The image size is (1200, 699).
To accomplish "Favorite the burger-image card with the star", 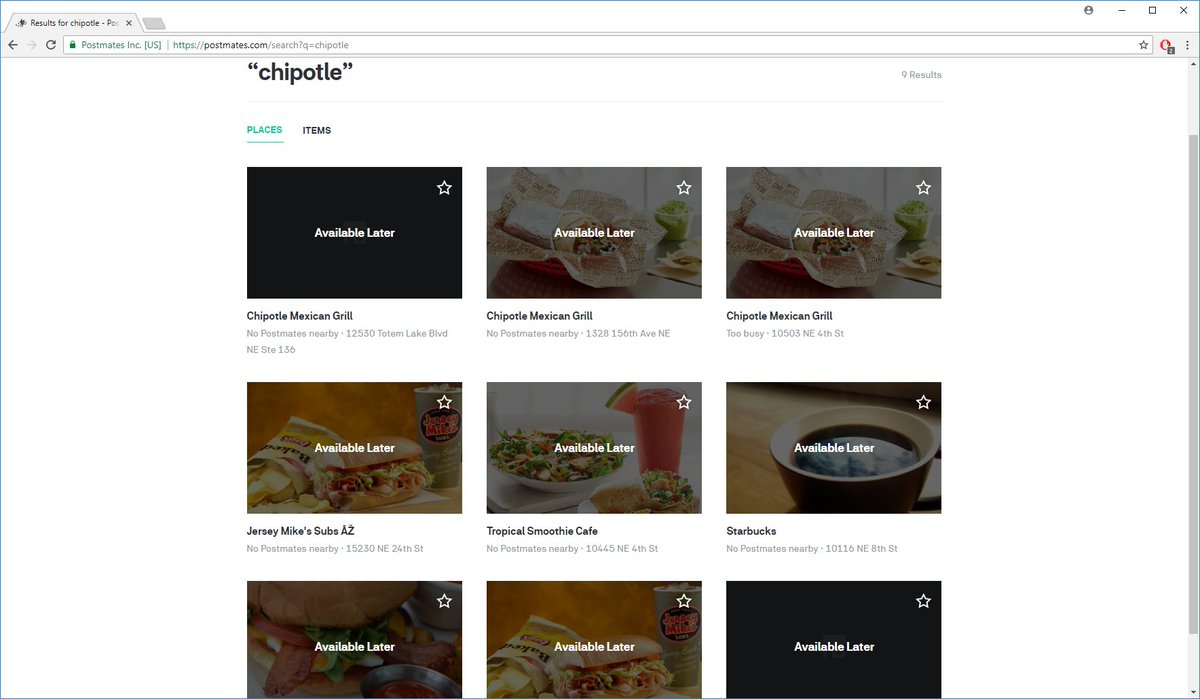I will pyautogui.click(x=444, y=601).
